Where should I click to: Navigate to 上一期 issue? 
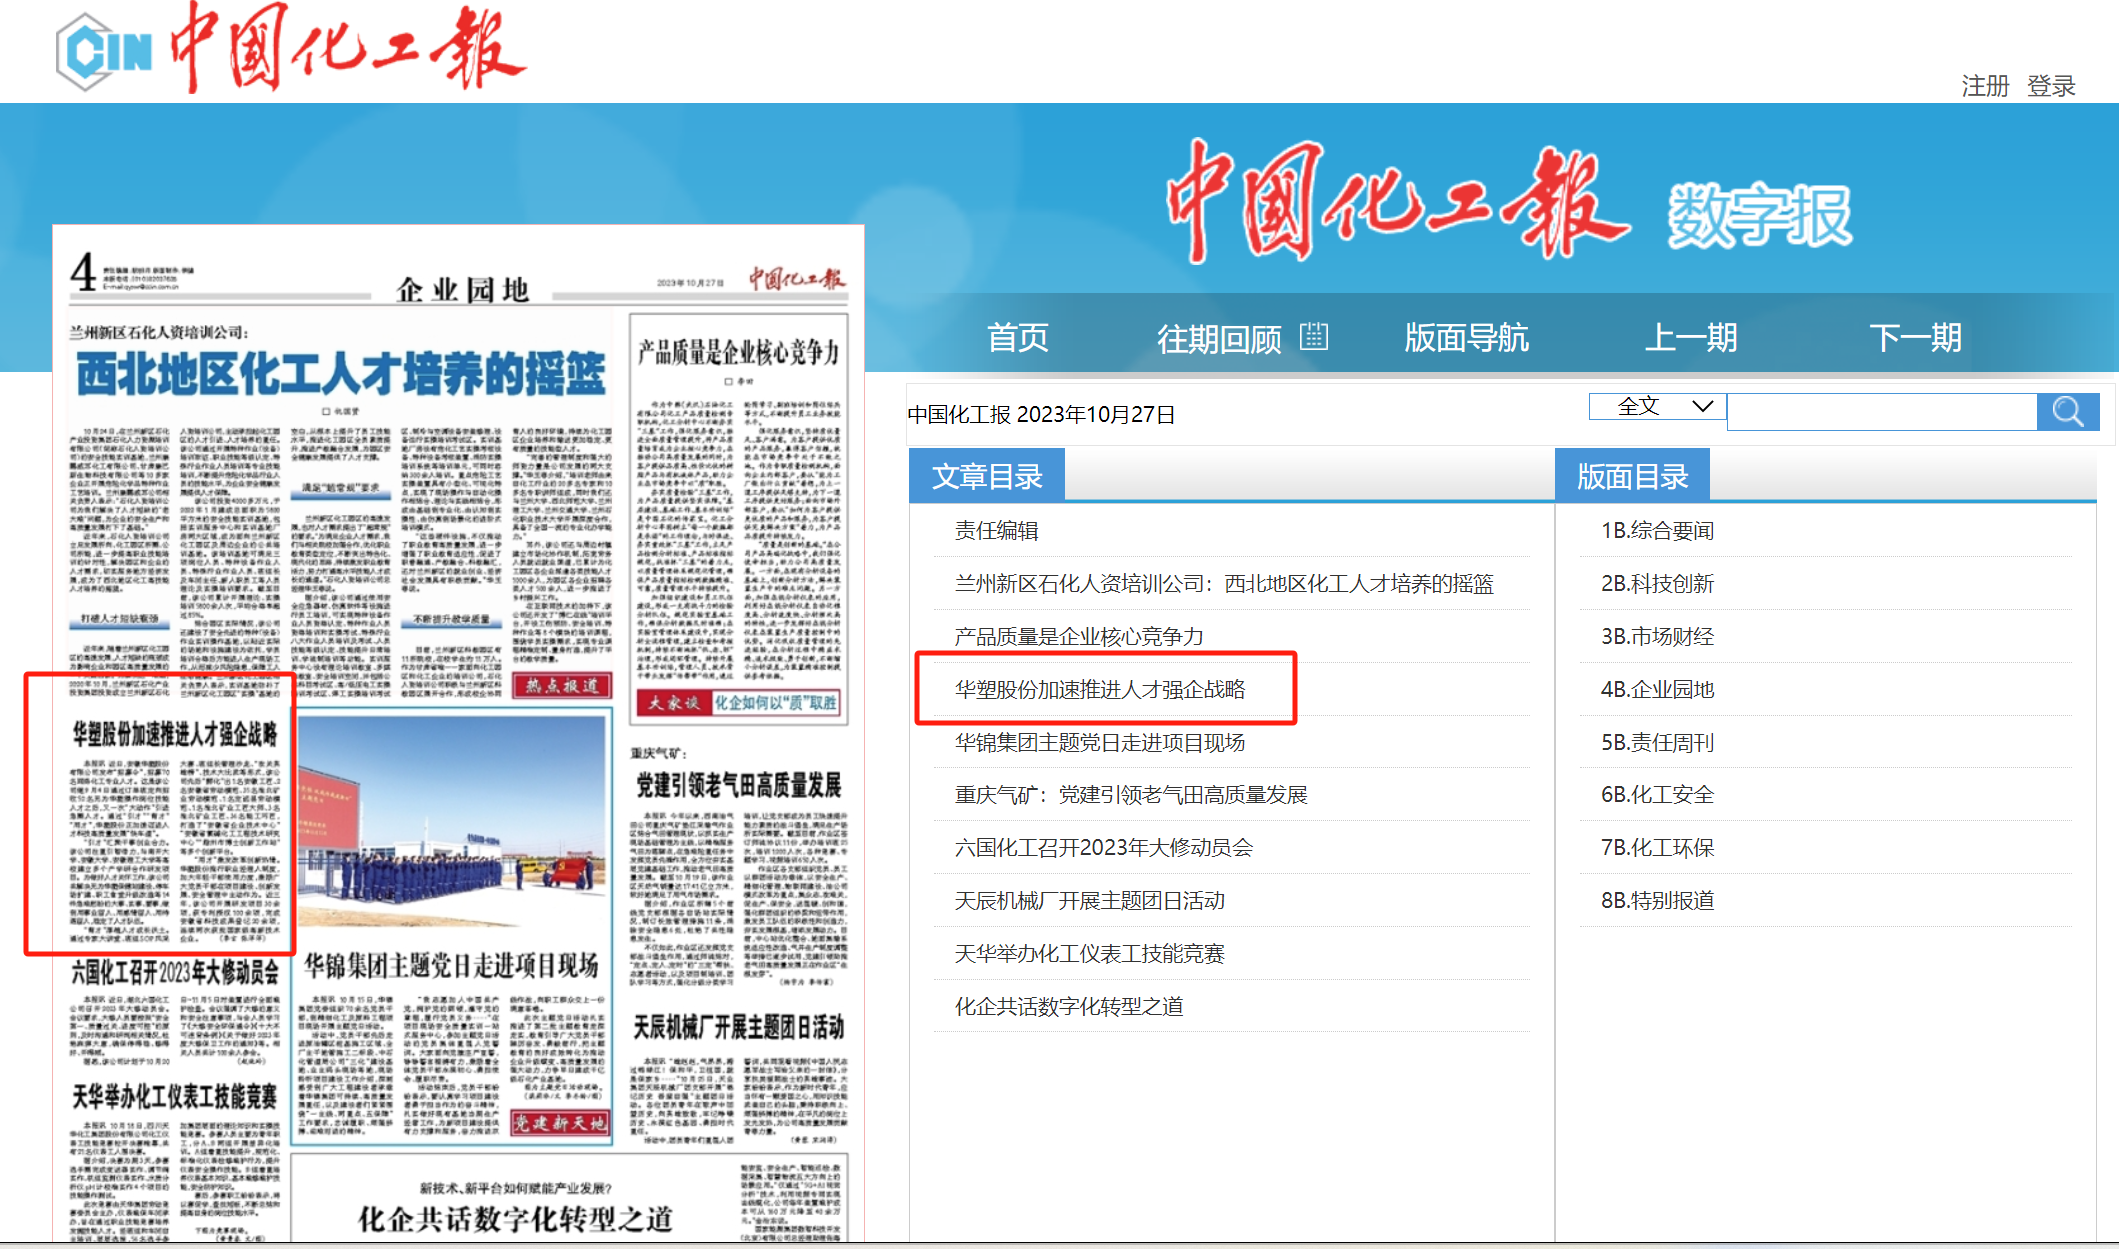tap(1690, 338)
